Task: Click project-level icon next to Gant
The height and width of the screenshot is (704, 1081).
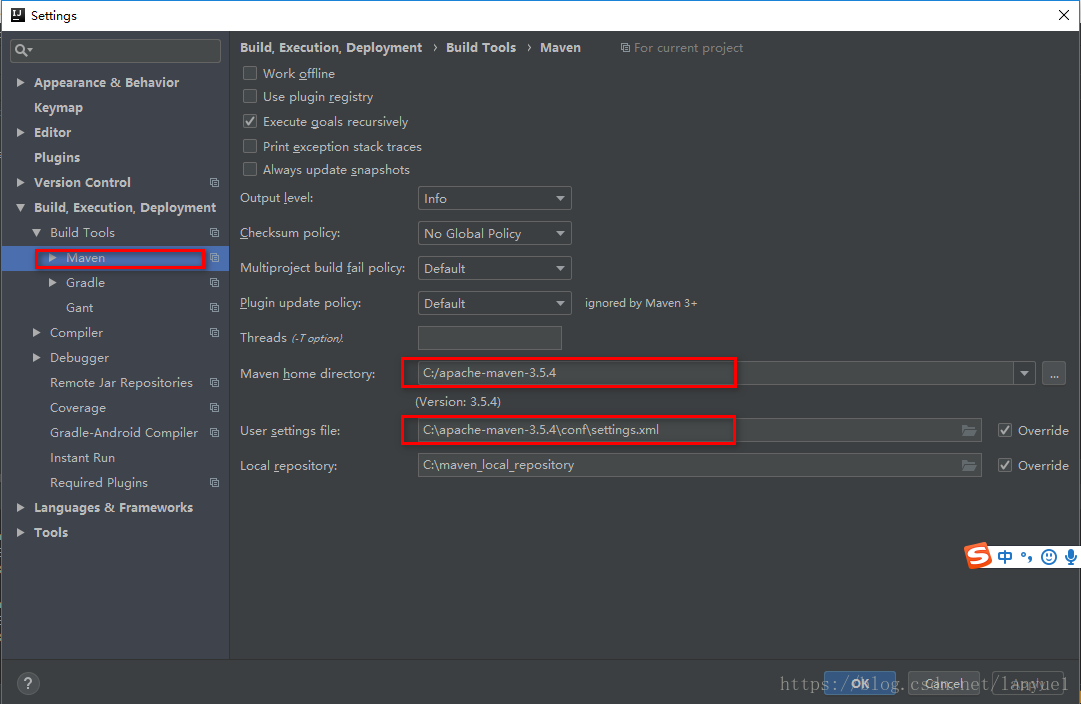Action: 214,308
